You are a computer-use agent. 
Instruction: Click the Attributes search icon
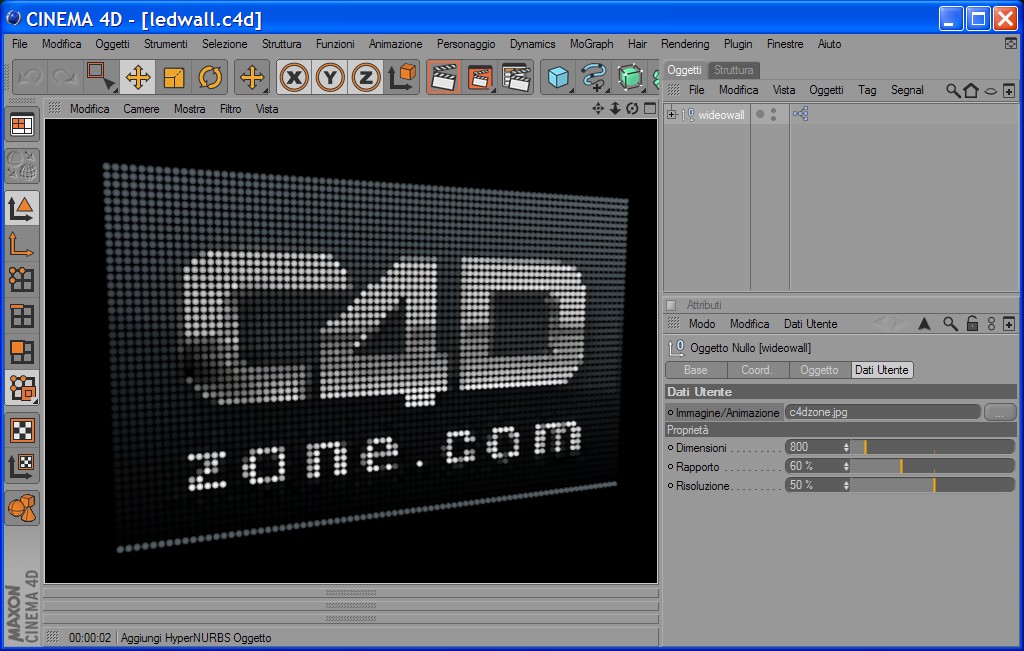click(x=950, y=324)
